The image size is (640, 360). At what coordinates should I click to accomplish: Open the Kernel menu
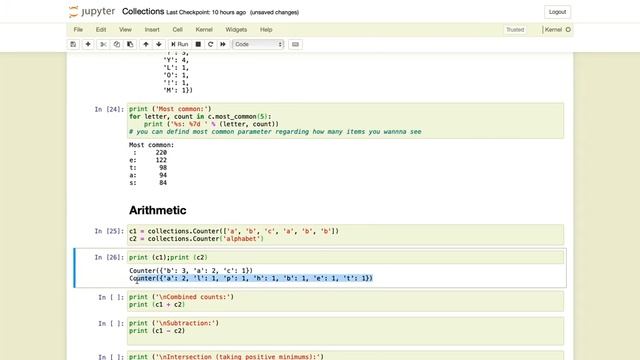point(204,29)
